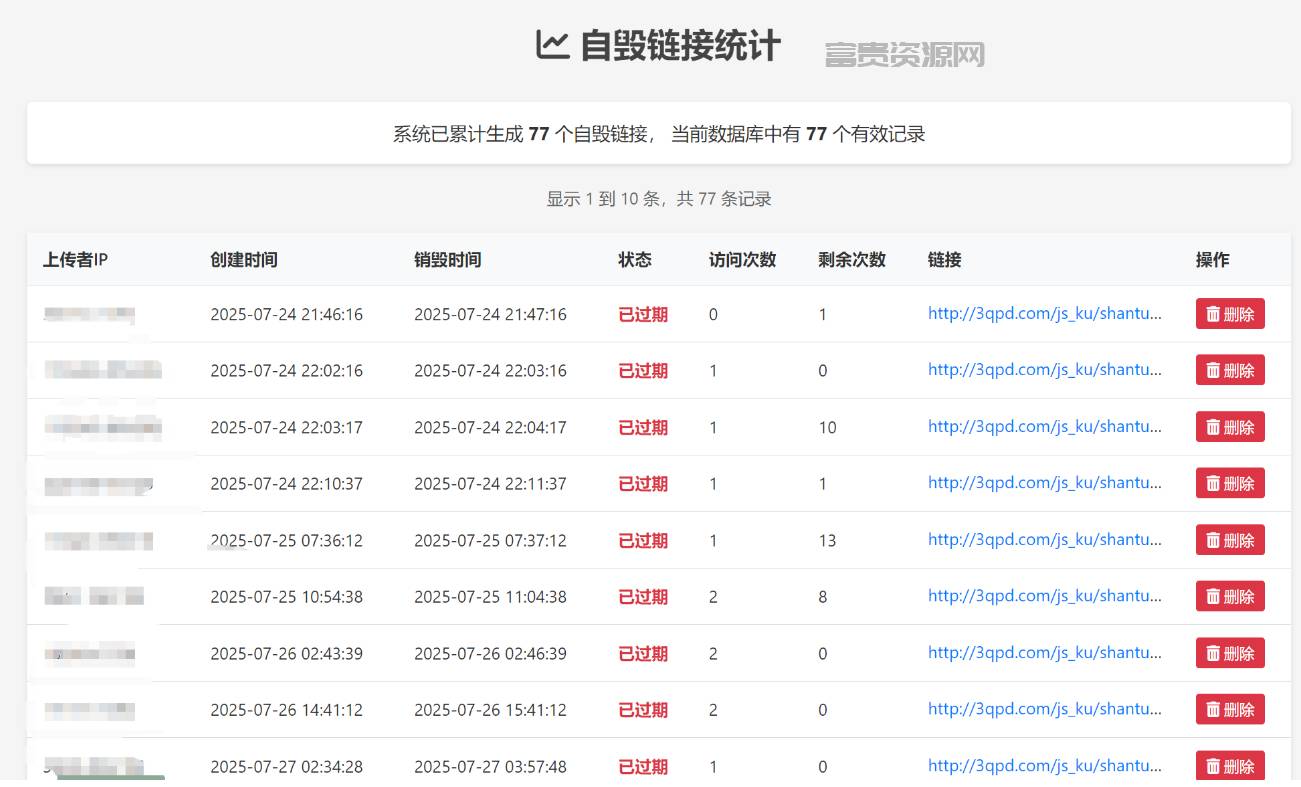
Task: Click destroy time 2025-07-24 22:04:17
Action: click(x=490, y=427)
